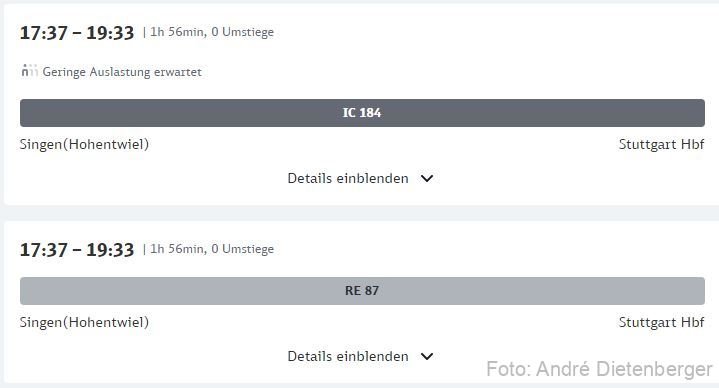Click the gray gap between the two connection cards
Viewport: 719px width, 388px height.
pyautogui.click(x=361, y=213)
